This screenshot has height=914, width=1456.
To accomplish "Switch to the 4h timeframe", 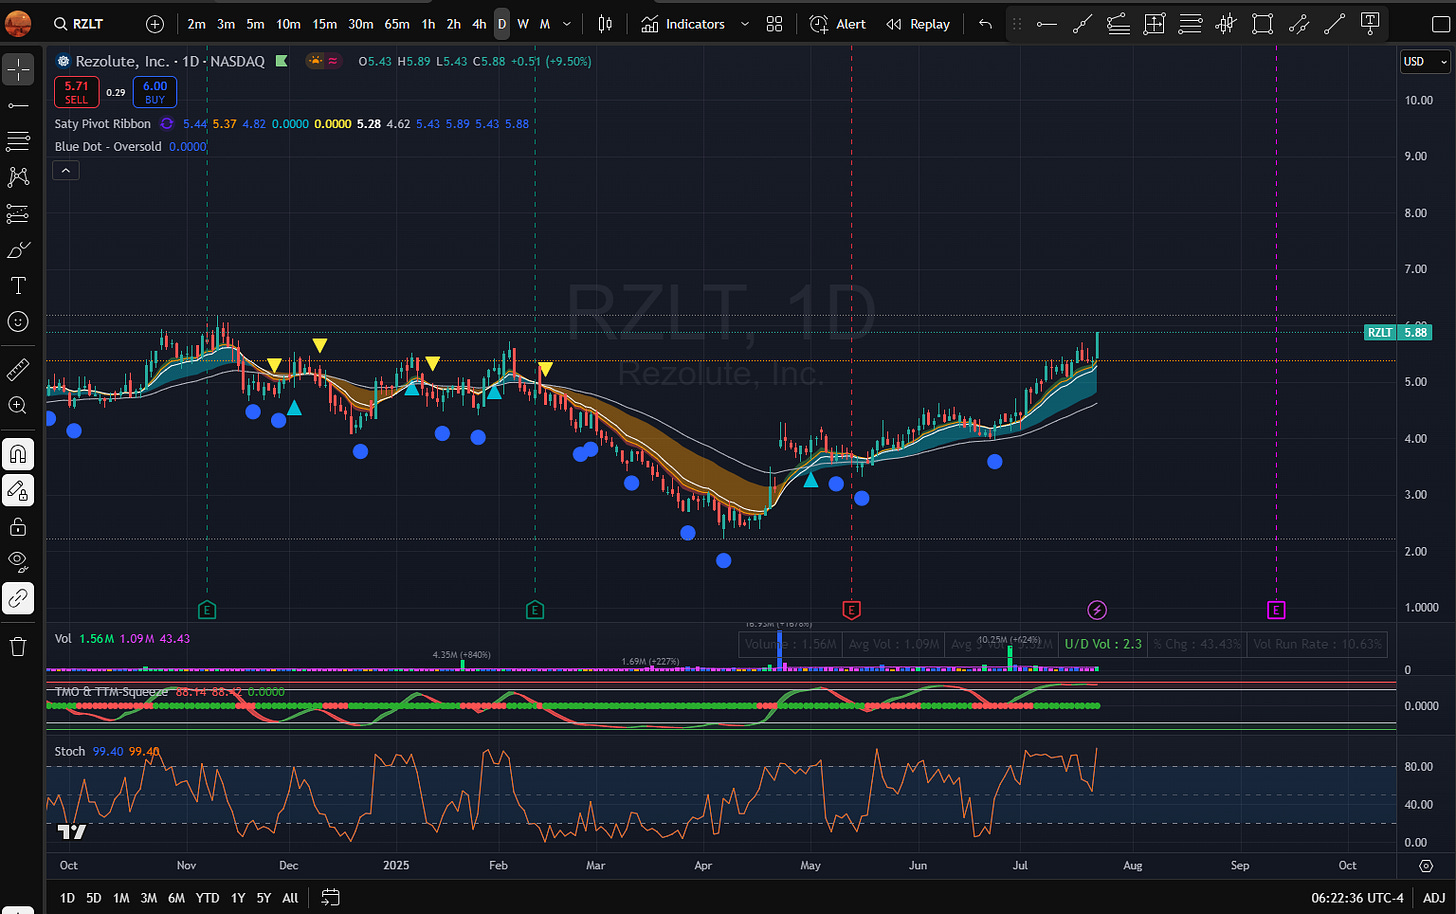I will [479, 24].
